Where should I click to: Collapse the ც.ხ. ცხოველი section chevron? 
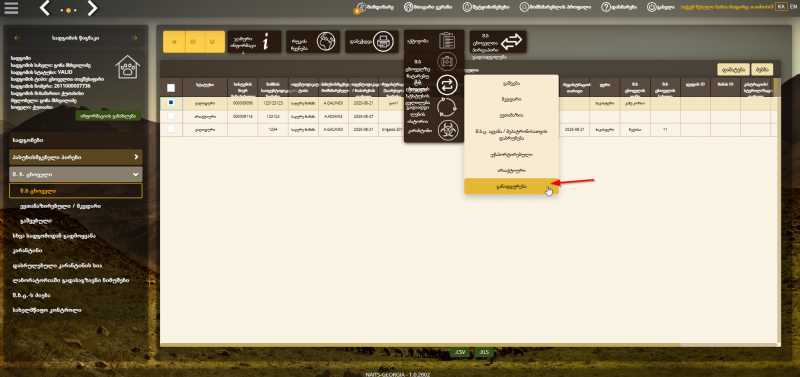coord(136,174)
